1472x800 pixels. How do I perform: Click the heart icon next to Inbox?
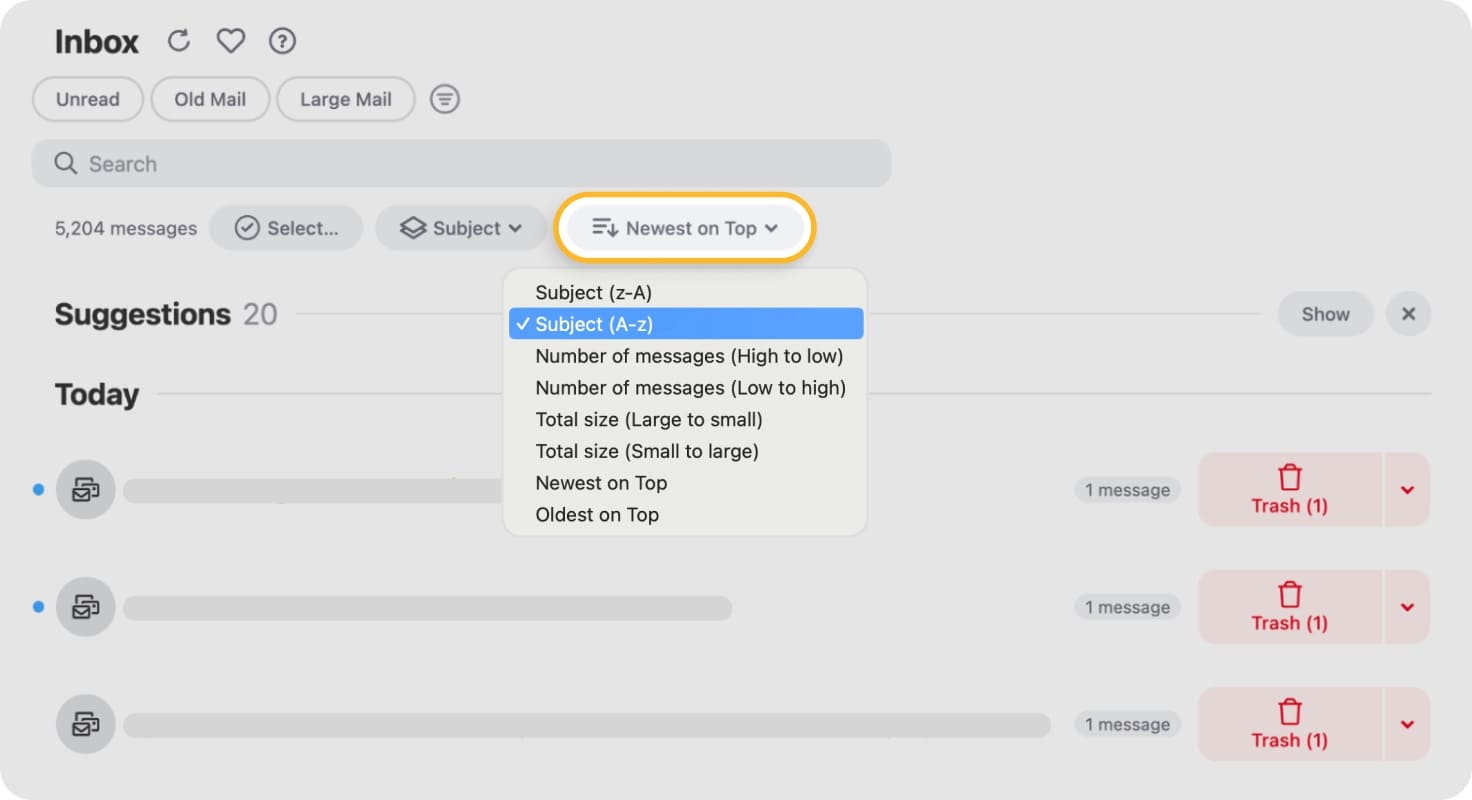tap(230, 41)
